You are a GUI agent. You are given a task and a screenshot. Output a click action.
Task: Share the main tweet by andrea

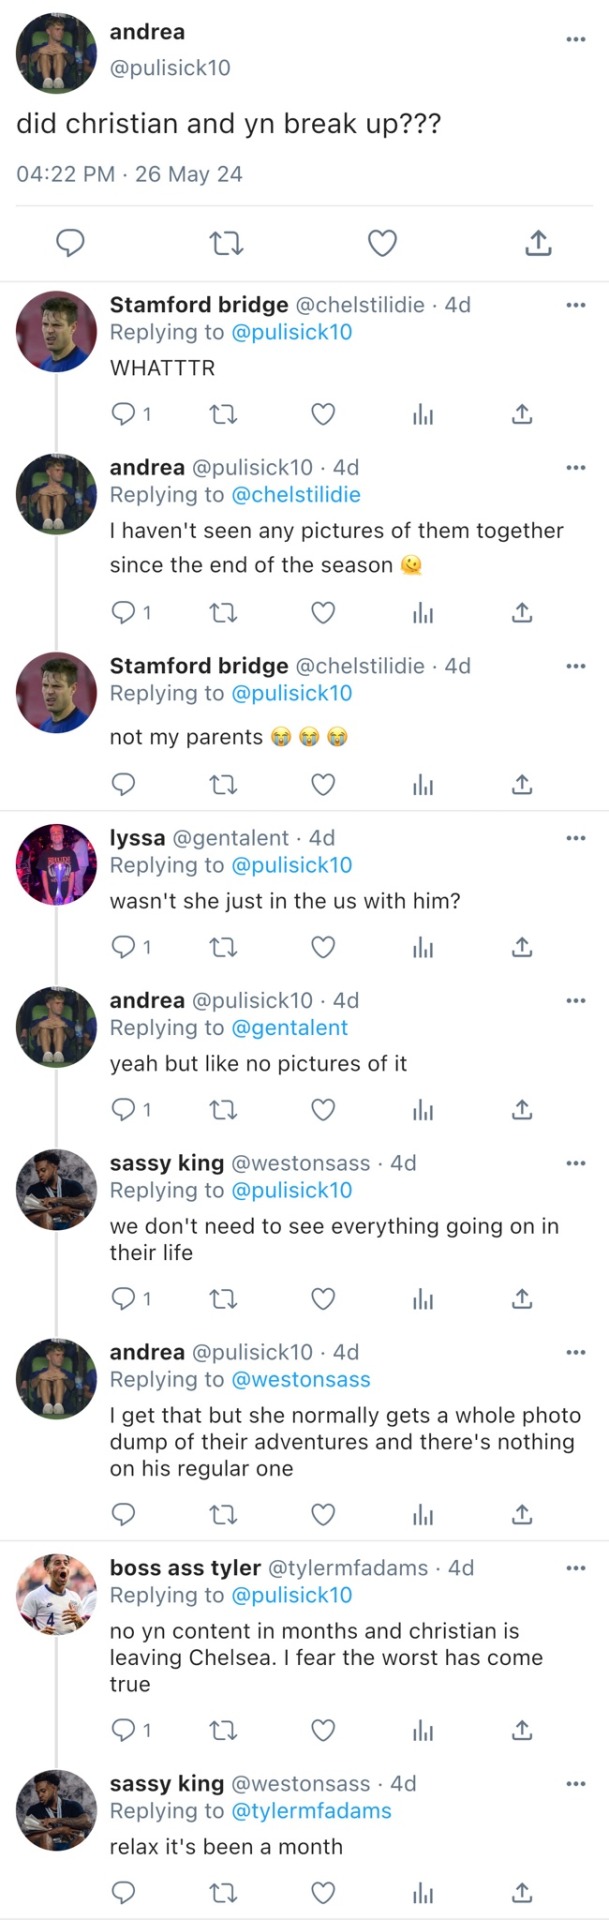(538, 243)
